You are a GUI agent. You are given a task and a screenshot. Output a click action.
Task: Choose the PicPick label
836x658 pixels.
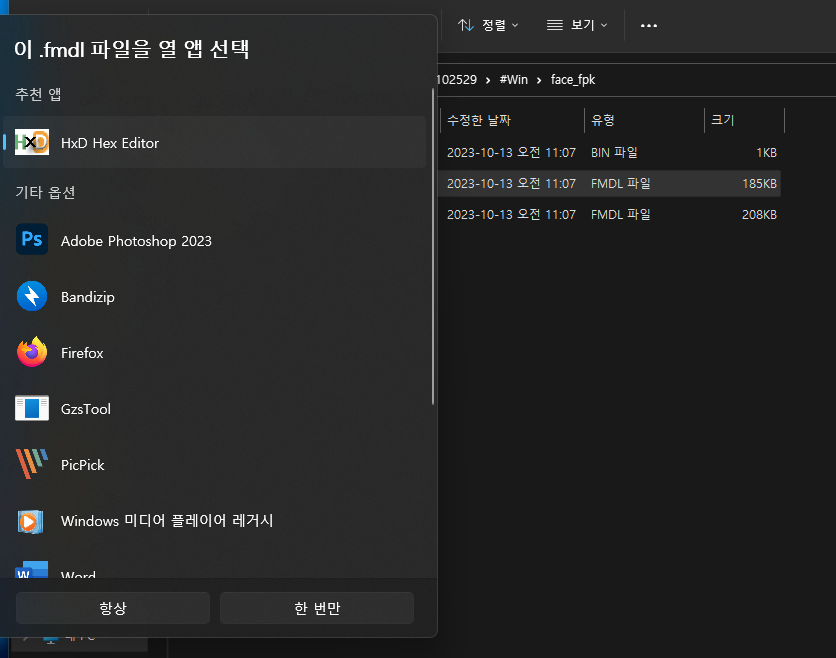(83, 465)
